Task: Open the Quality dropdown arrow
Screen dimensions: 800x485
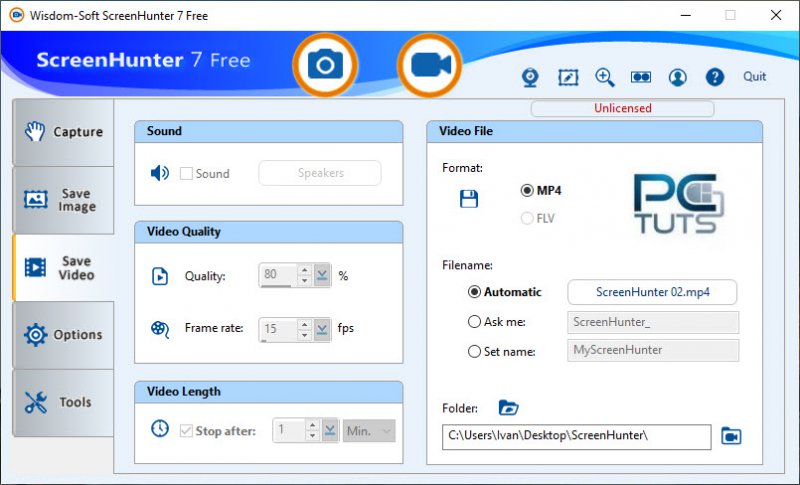Action: [x=322, y=275]
